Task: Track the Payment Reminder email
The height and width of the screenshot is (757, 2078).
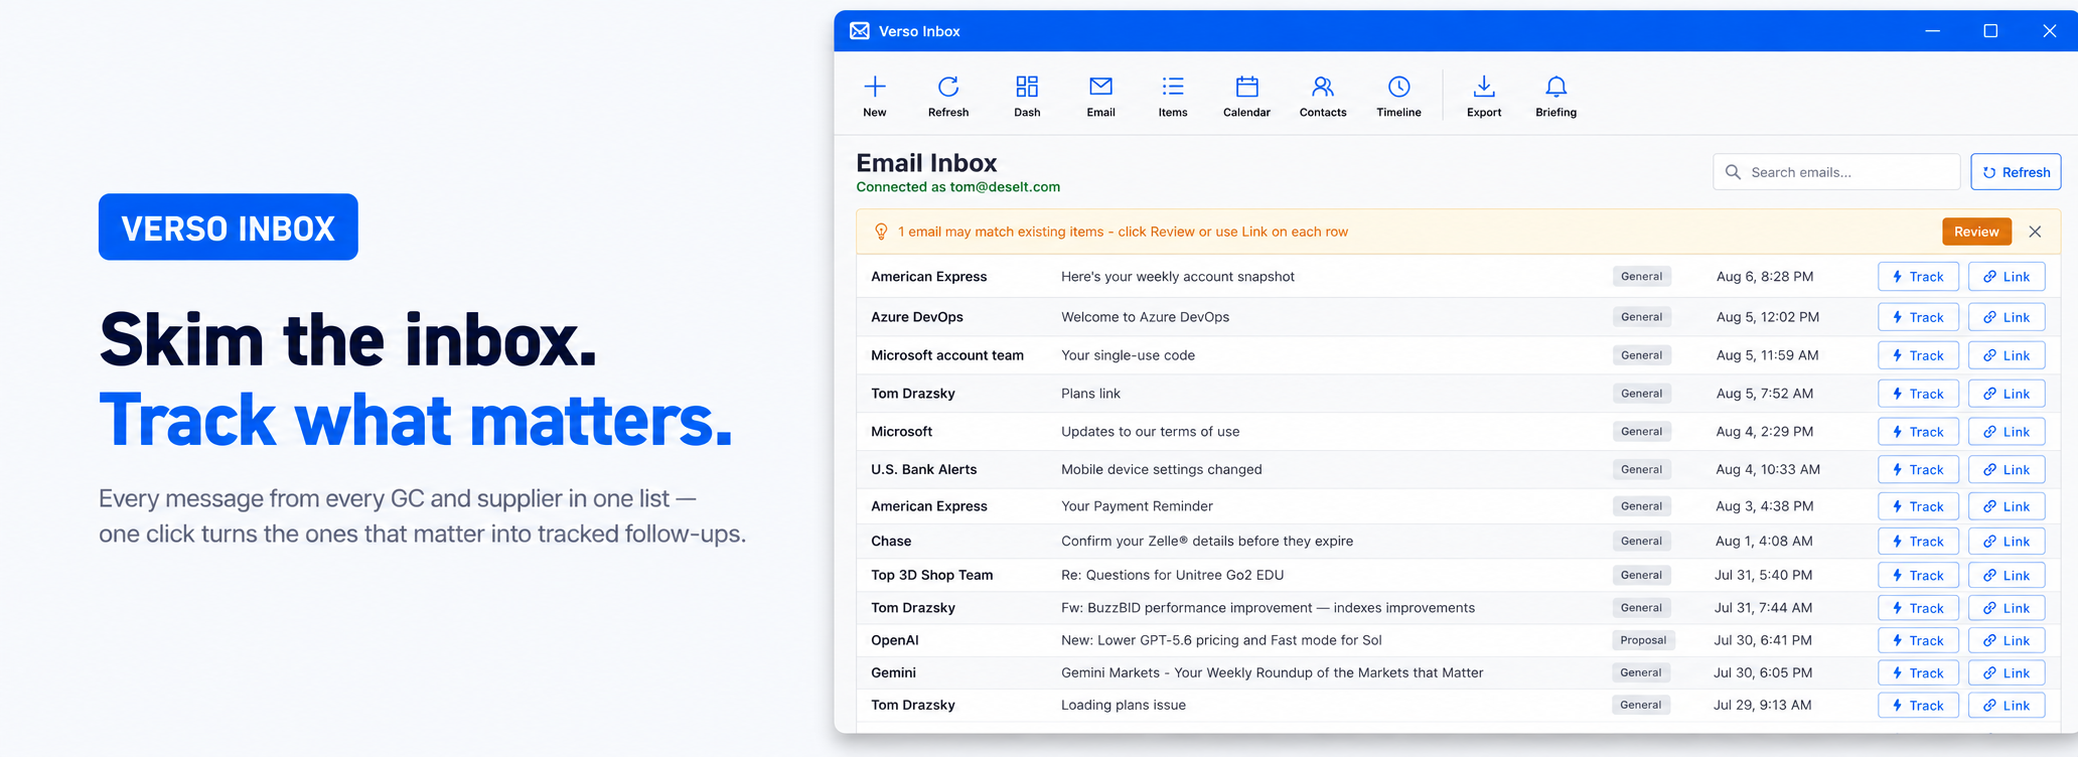Action: click(x=1918, y=506)
